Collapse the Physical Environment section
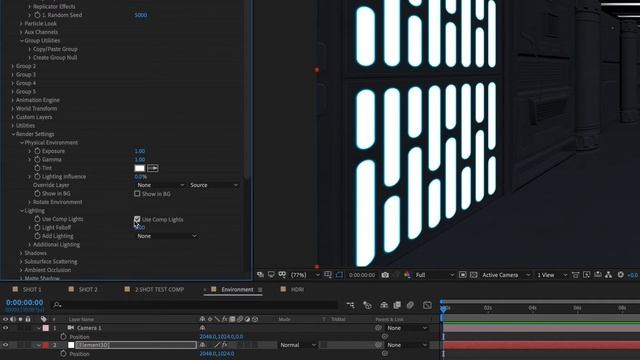The image size is (640, 360). [x=22, y=142]
